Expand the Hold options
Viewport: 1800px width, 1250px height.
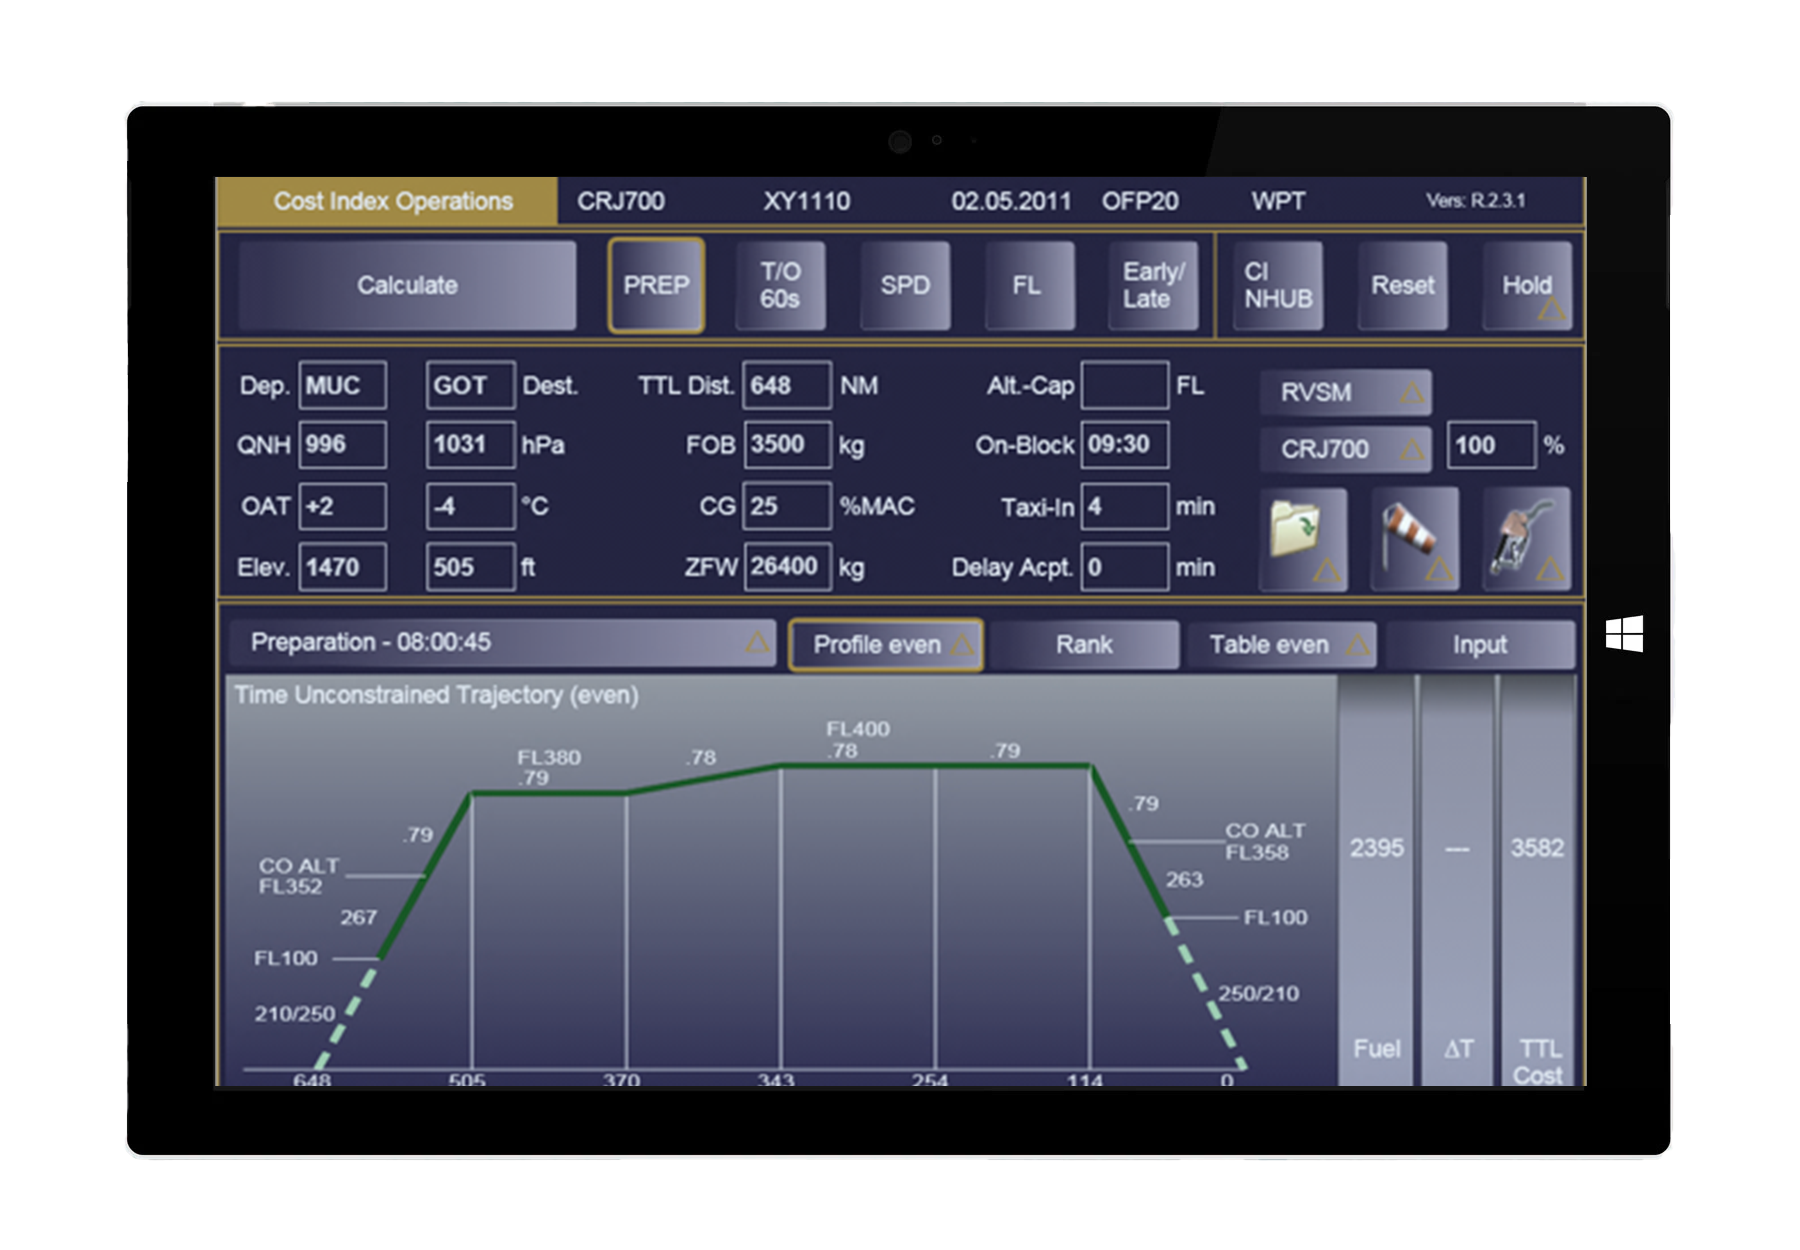click(x=1527, y=286)
